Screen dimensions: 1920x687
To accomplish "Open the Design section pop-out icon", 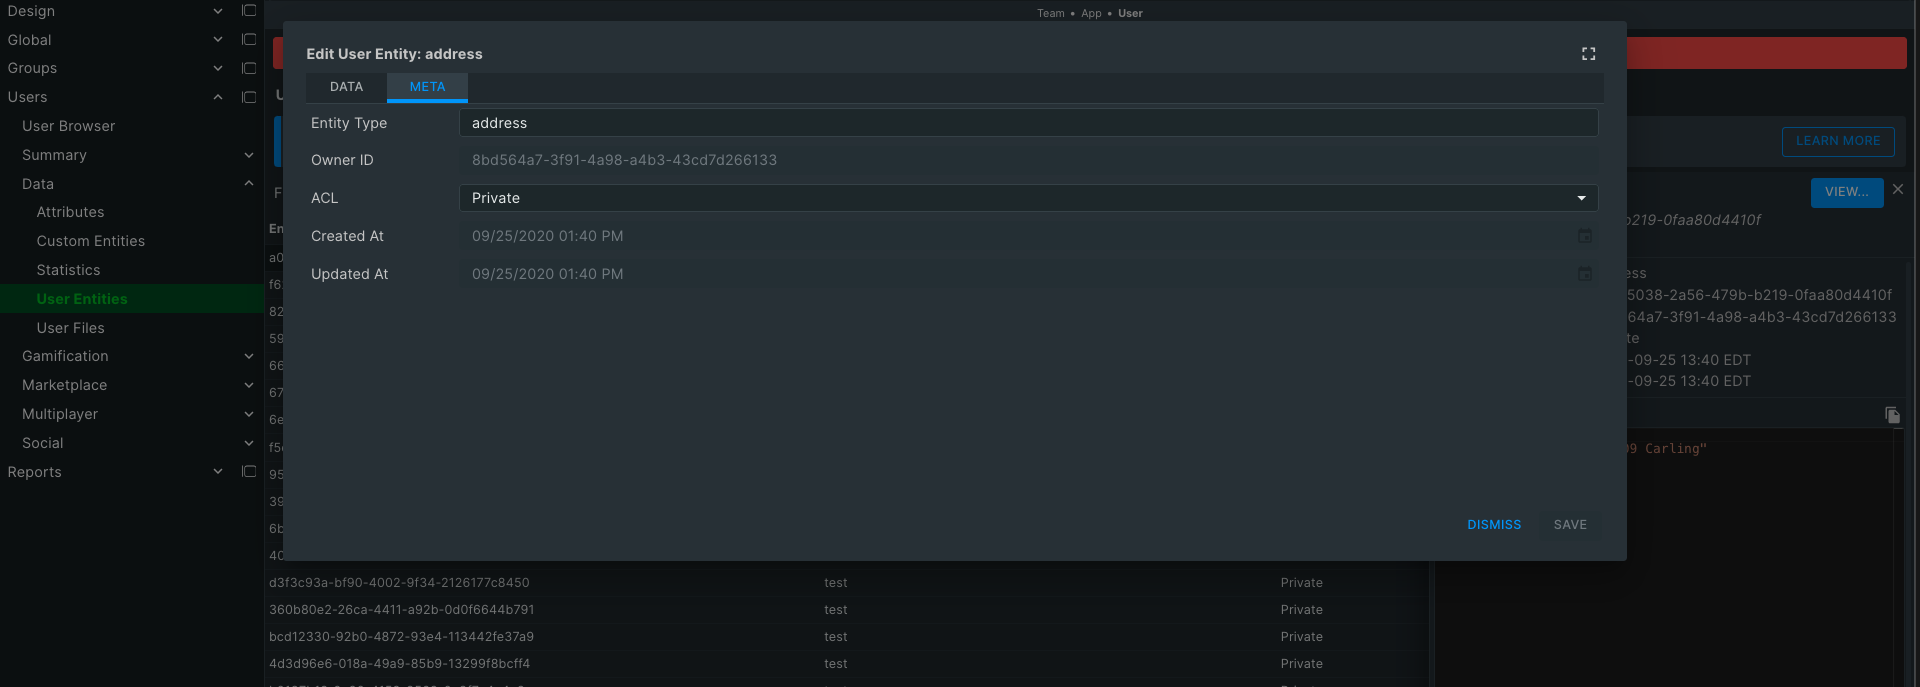I will (249, 11).
